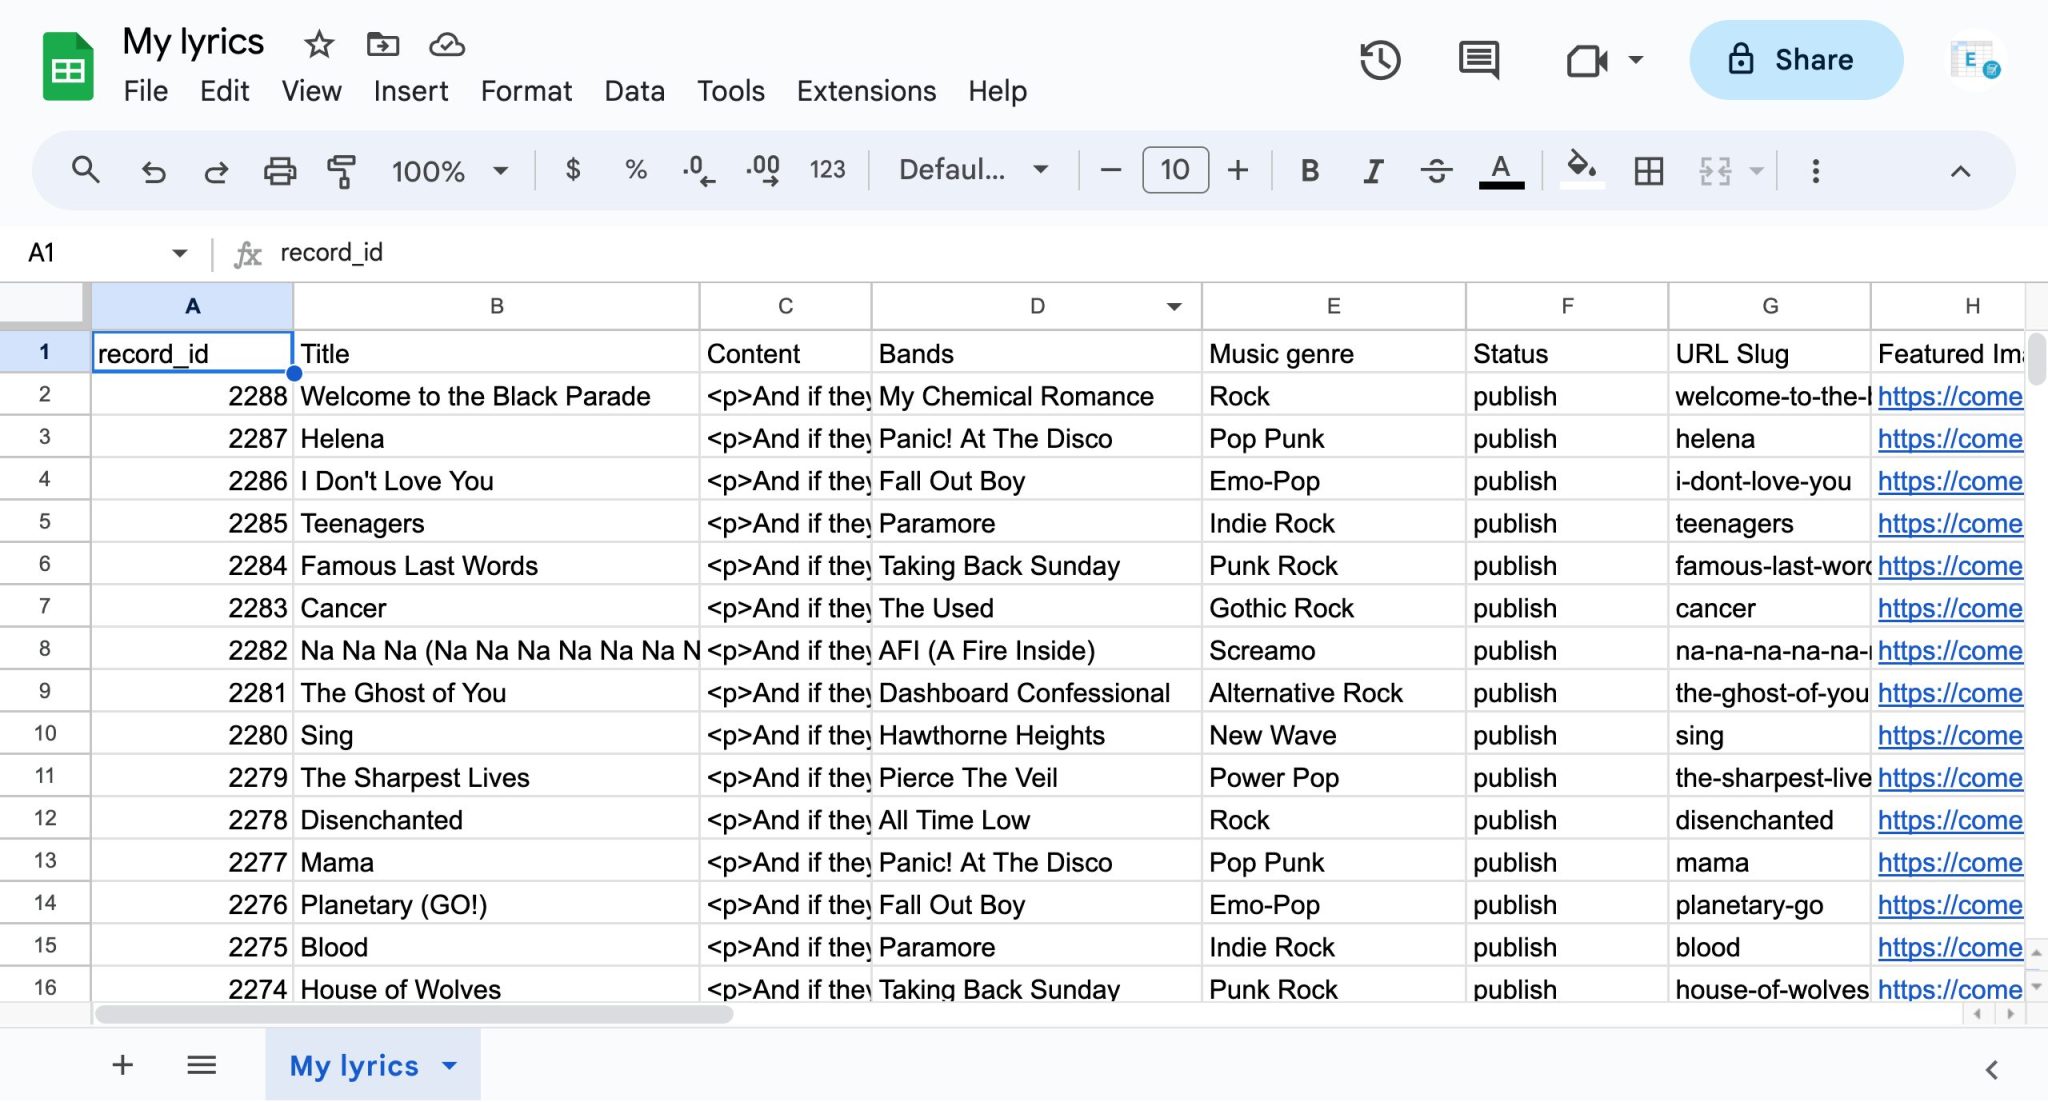Toggle italic formatting on
This screenshot has height=1102, width=2048.
pyautogui.click(x=1372, y=170)
